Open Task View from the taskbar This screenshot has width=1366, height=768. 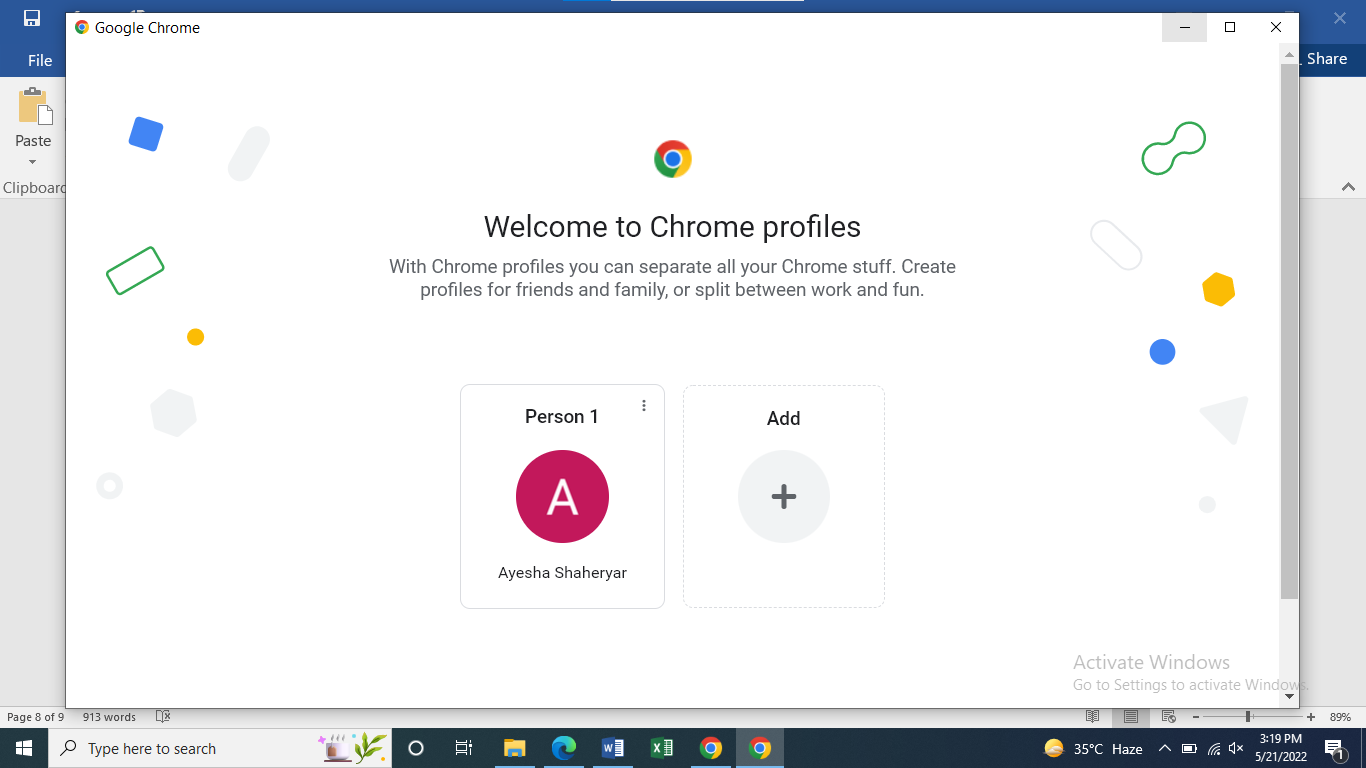click(x=464, y=748)
